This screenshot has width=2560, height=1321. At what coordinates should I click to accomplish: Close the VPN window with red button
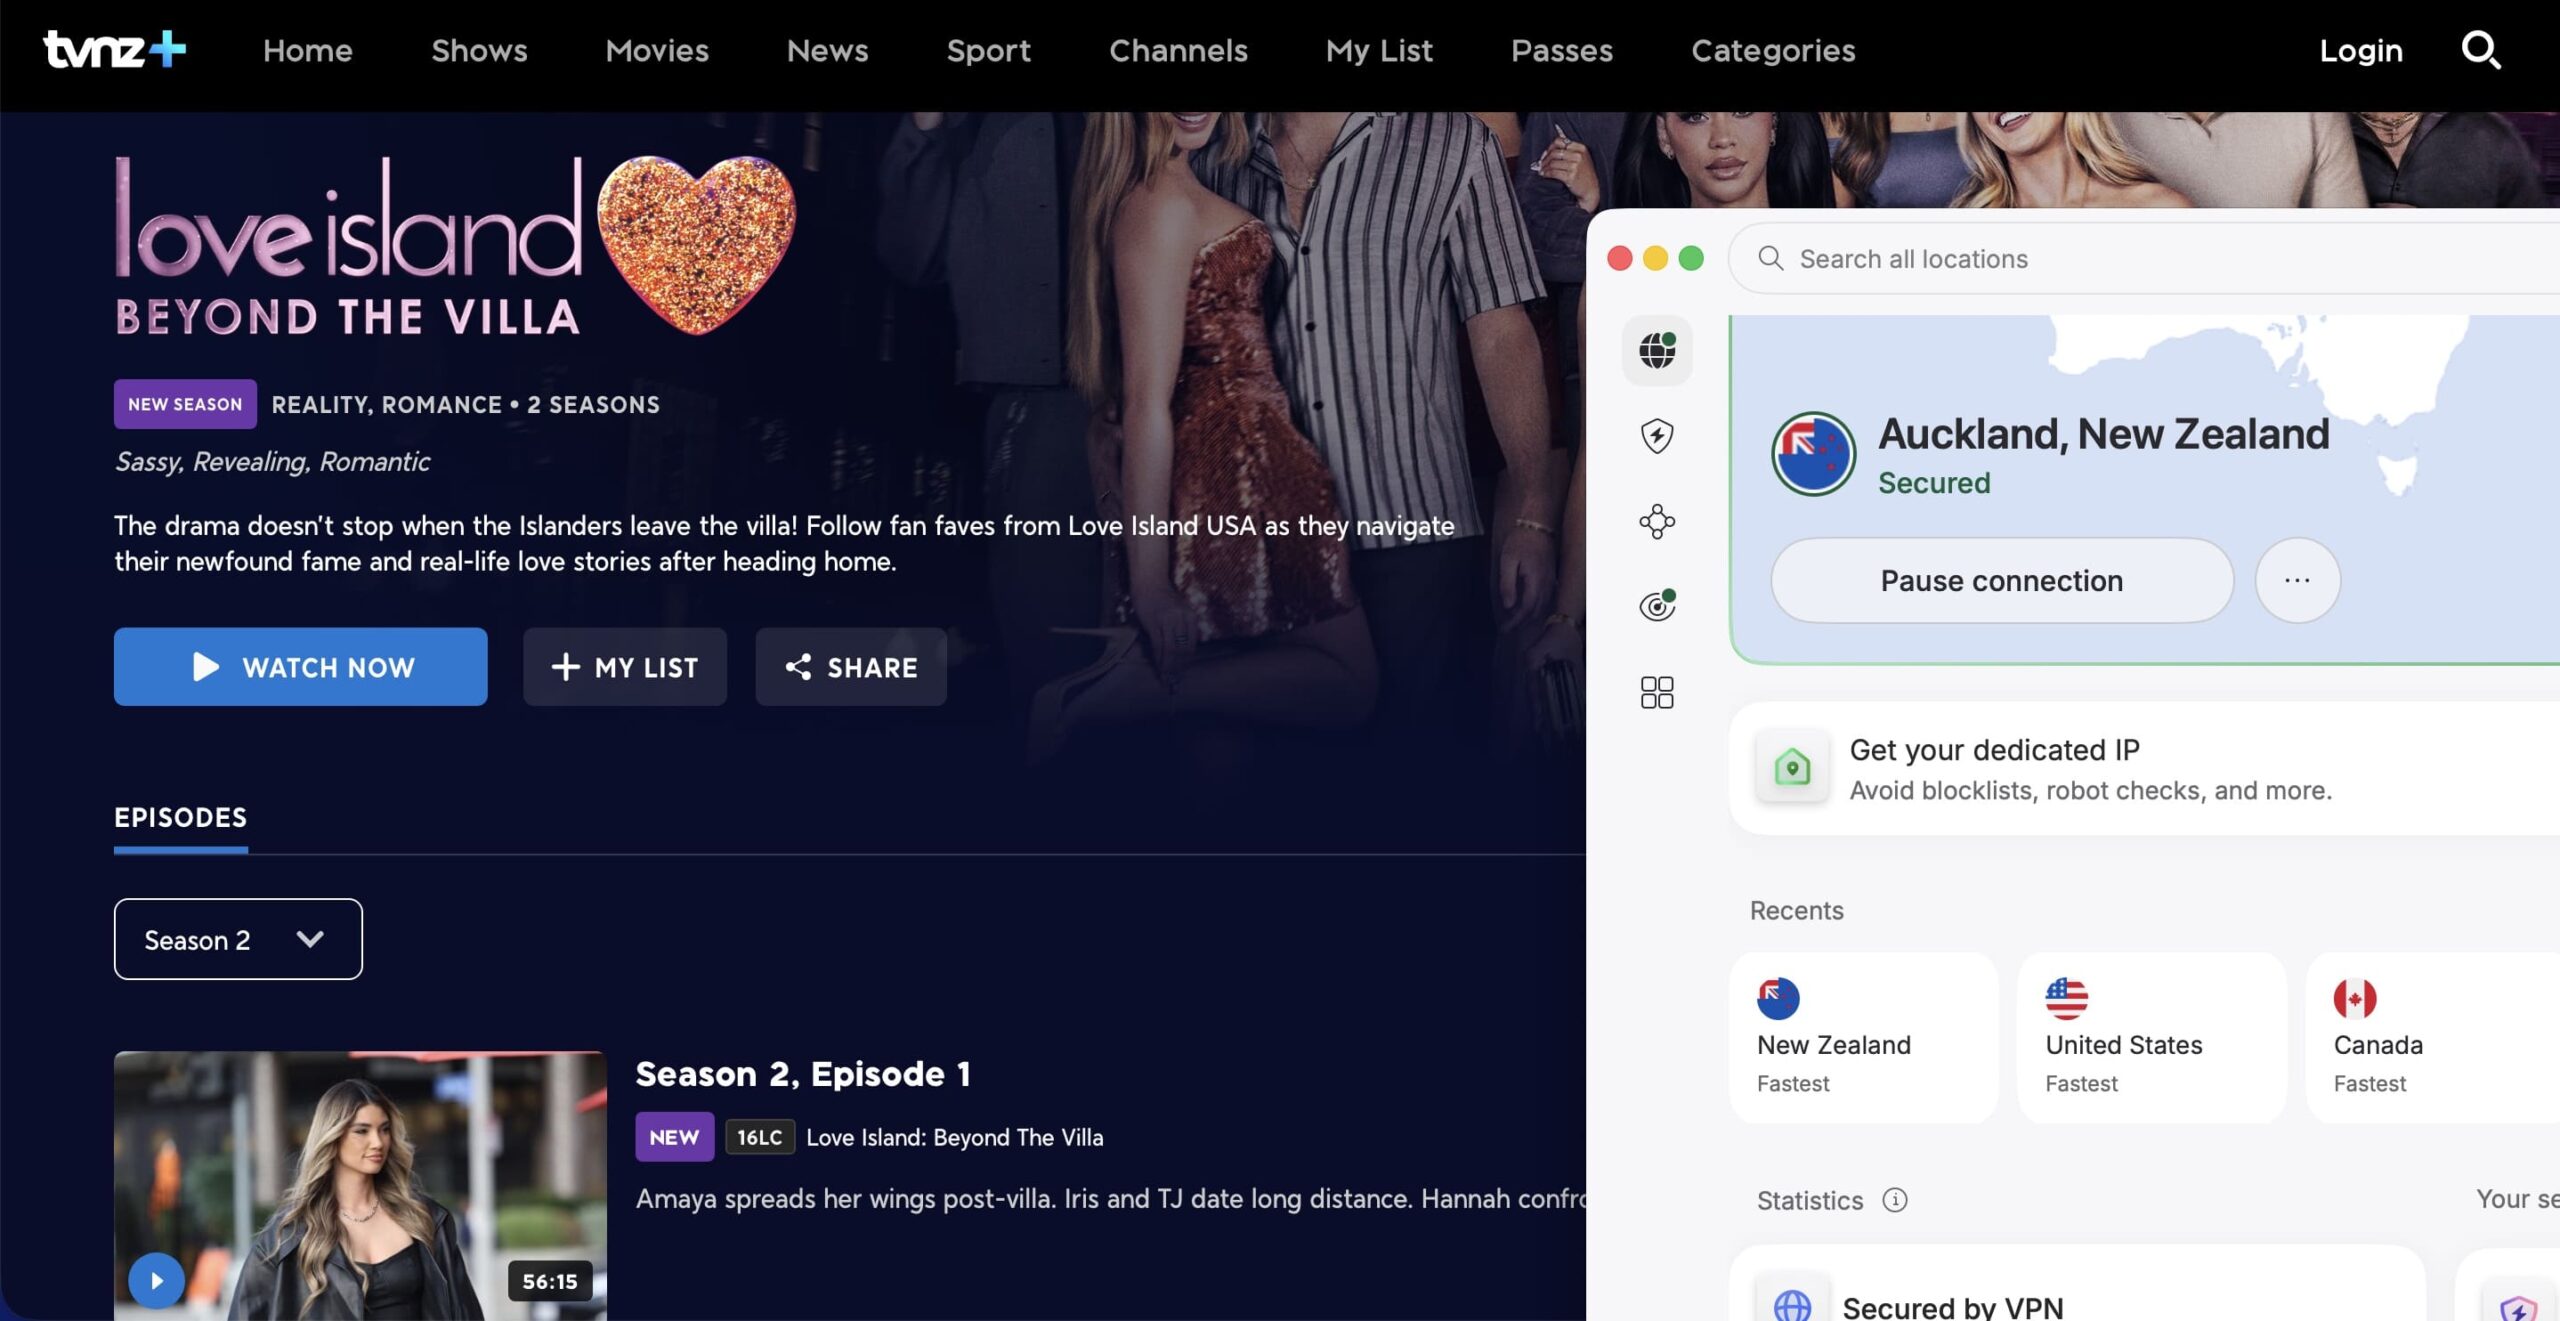[1619, 258]
